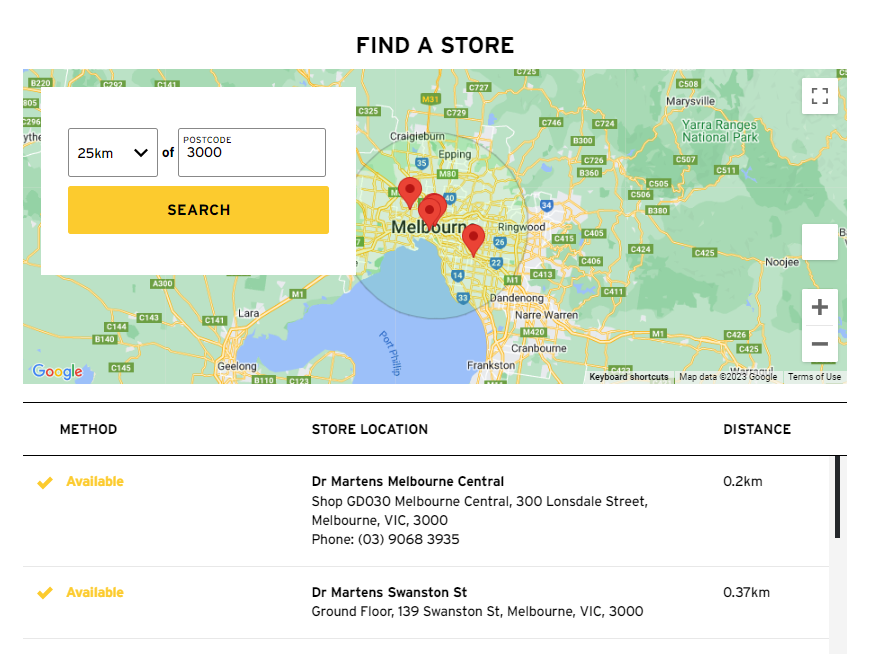Click the 0.37km distance value

point(746,592)
